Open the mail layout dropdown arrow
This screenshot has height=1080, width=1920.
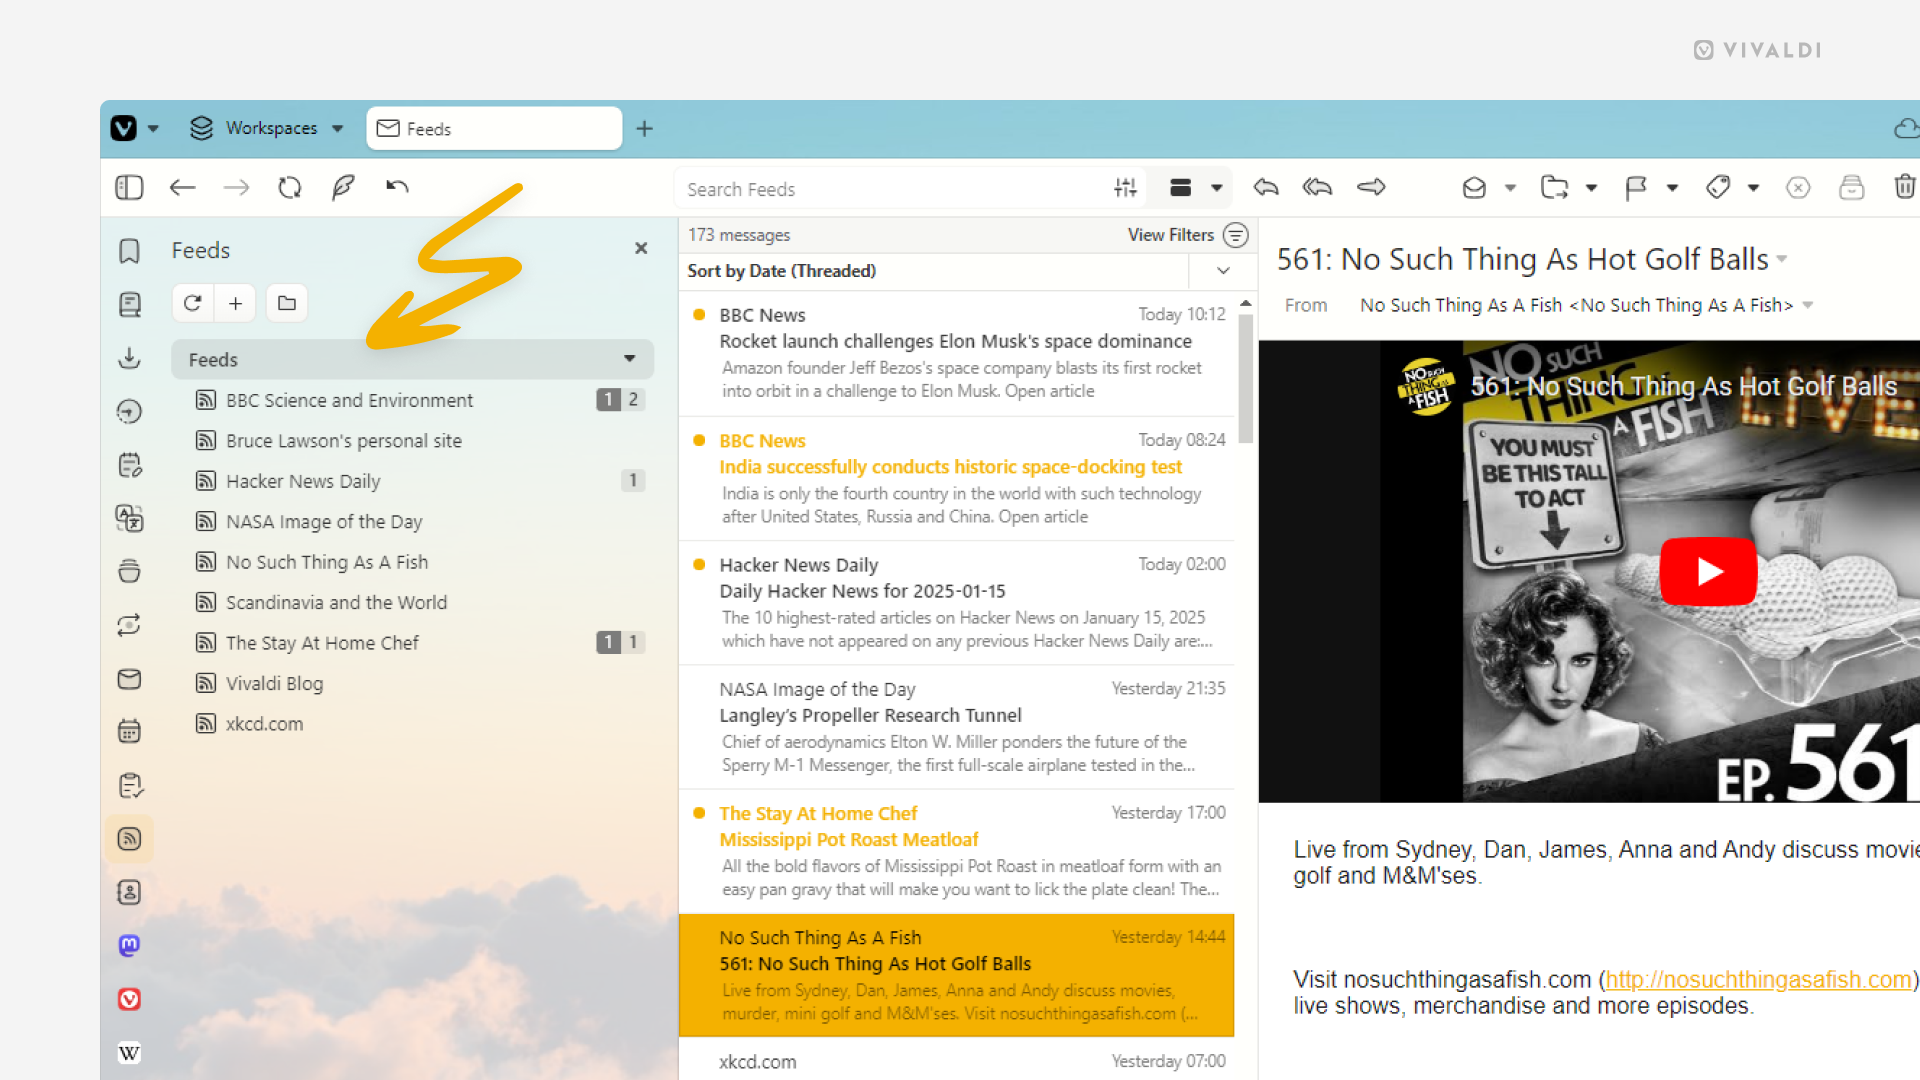pos(1217,188)
